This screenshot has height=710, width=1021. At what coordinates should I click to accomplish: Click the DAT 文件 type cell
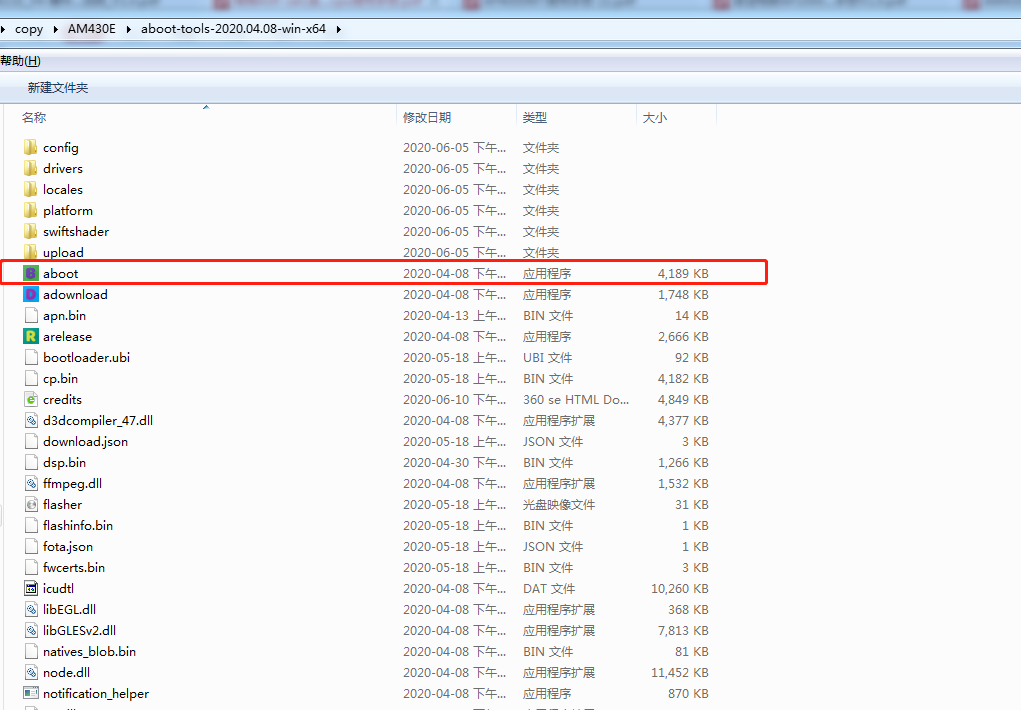click(549, 589)
